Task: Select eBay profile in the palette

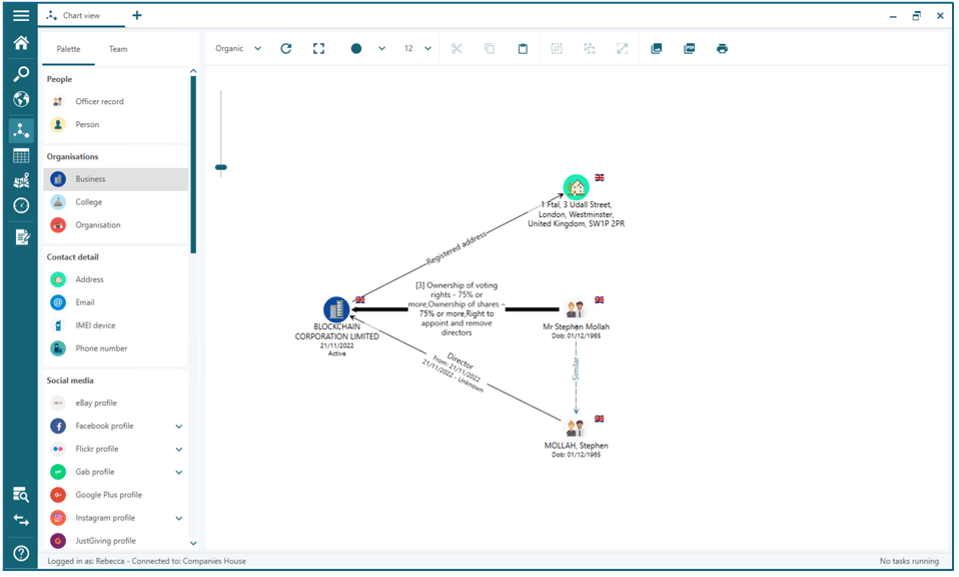Action: pyautogui.click(x=116, y=403)
